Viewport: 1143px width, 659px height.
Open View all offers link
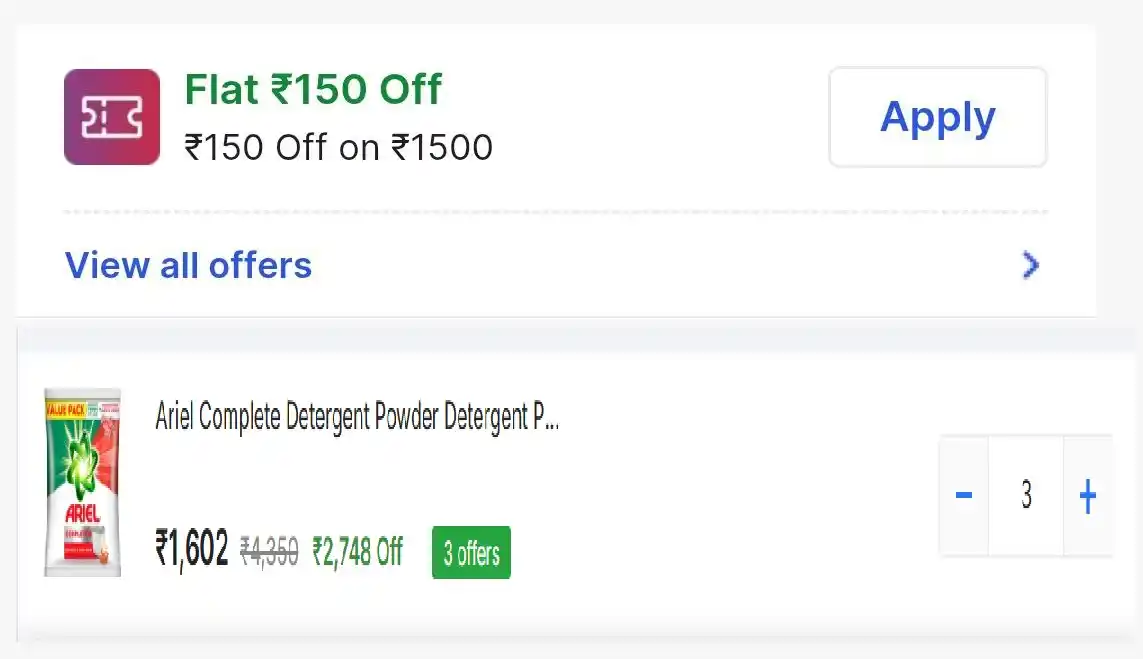pyautogui.click(x=188, y=265)
